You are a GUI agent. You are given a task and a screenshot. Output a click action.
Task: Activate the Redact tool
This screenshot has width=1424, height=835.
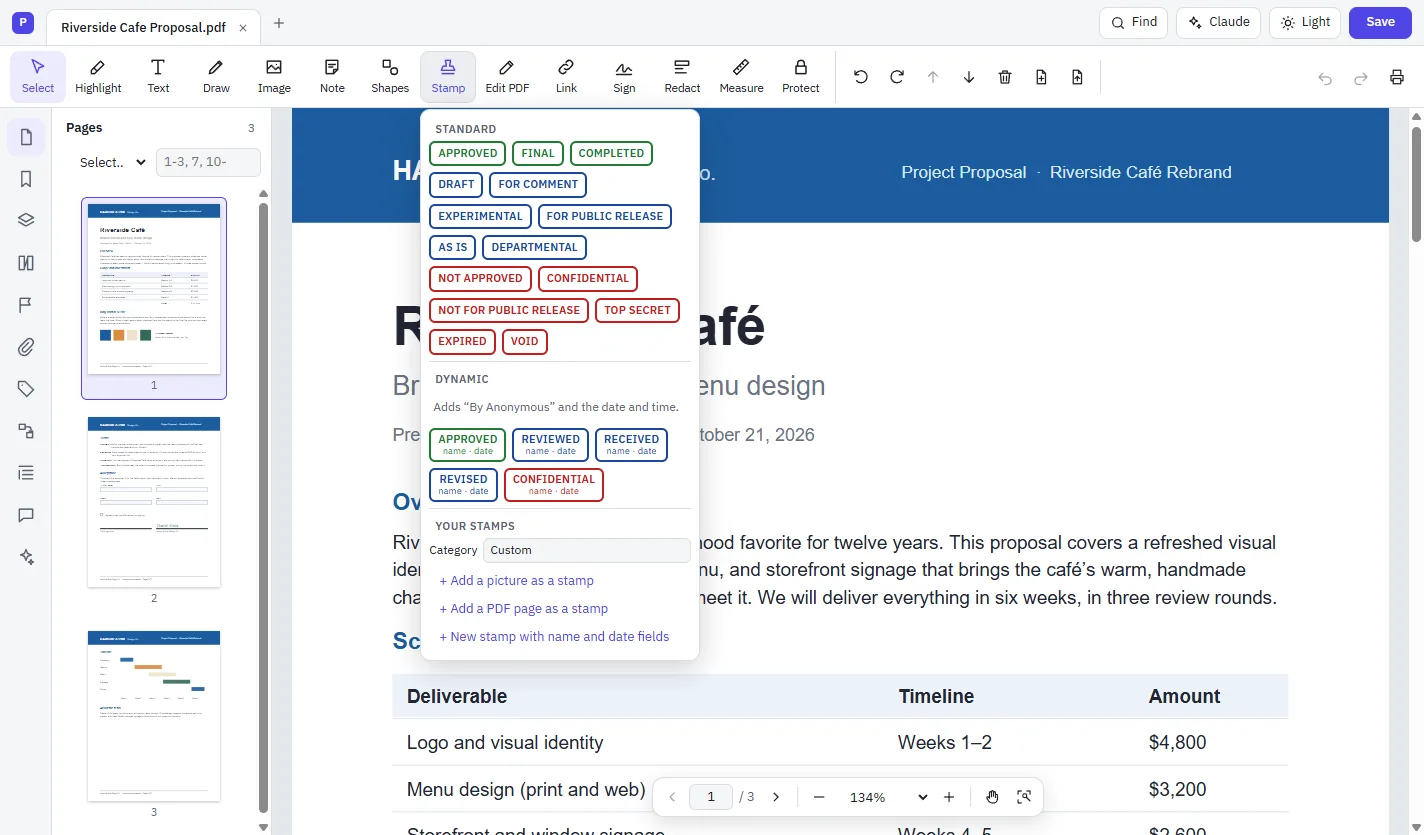click(682, 77)
